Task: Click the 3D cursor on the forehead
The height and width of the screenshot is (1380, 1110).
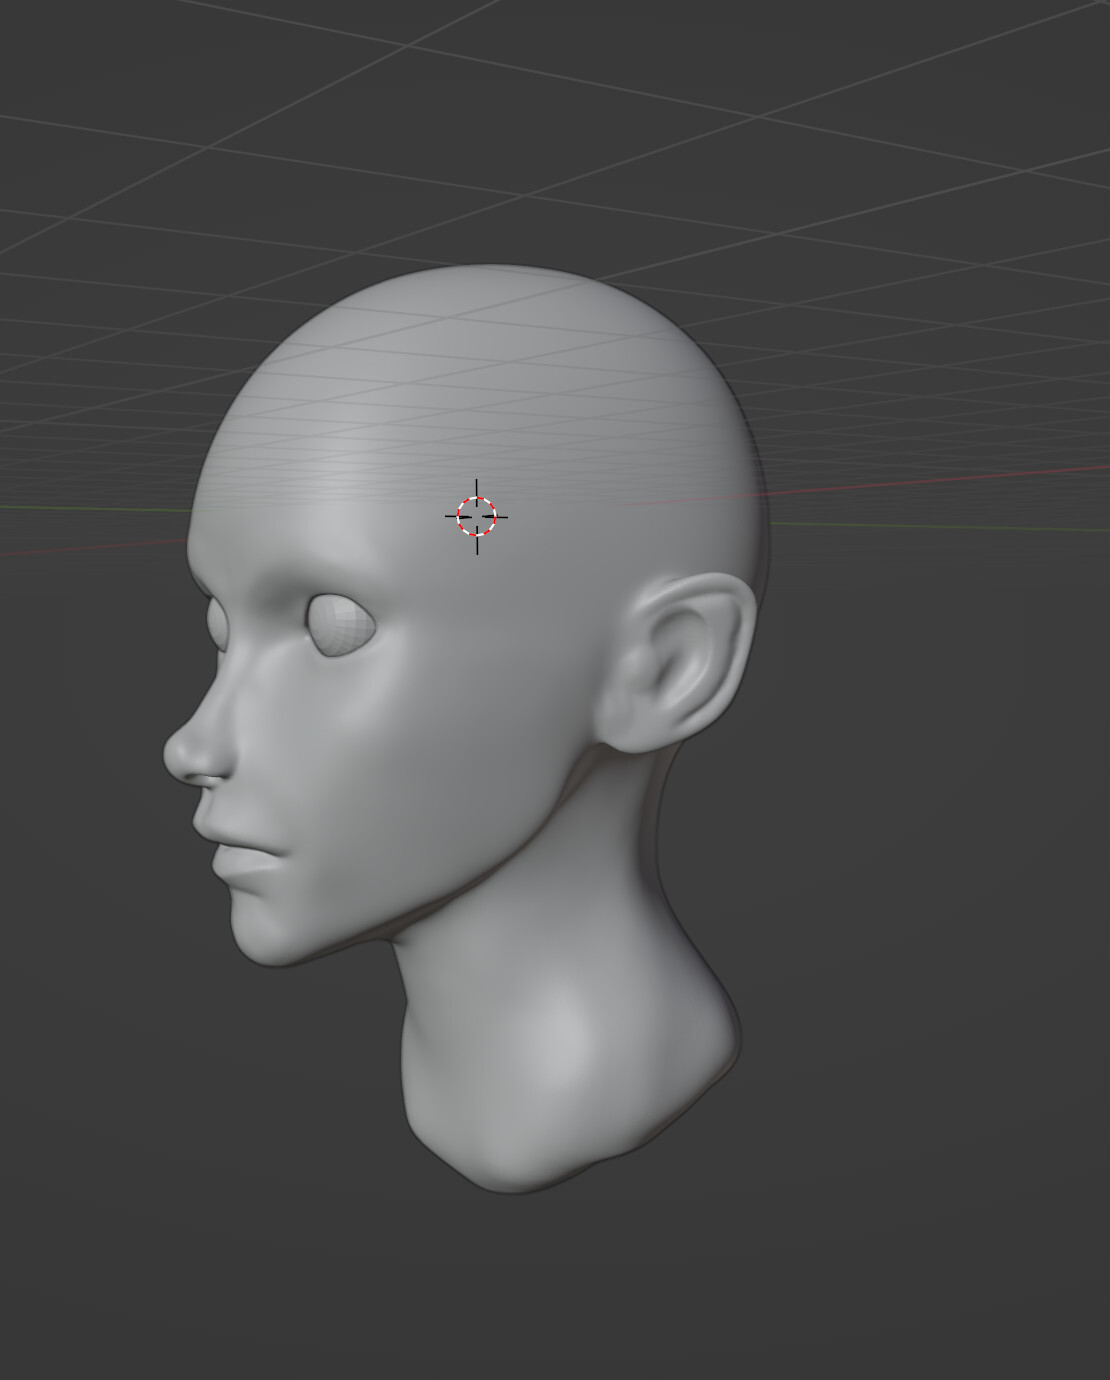Action: click(x=476, y=516)
